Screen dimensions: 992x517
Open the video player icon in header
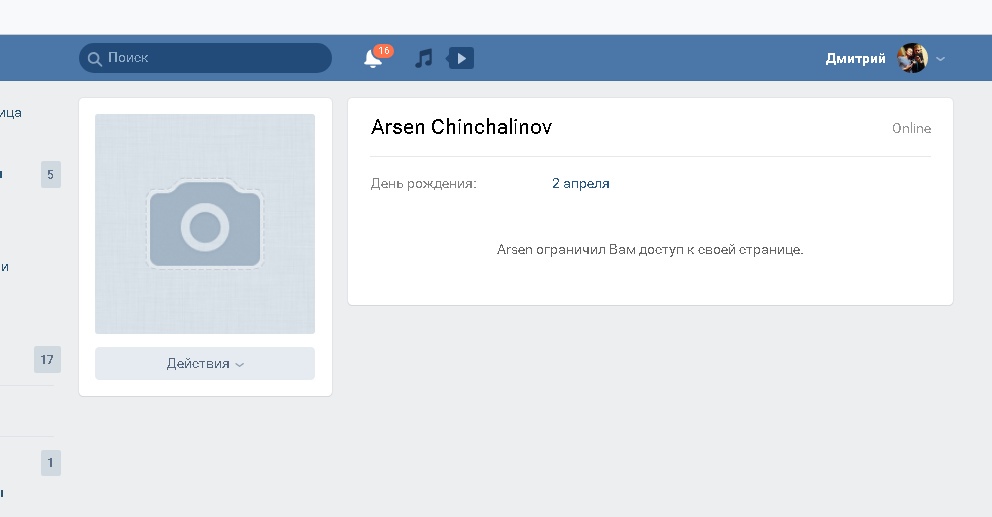point(460,58)
